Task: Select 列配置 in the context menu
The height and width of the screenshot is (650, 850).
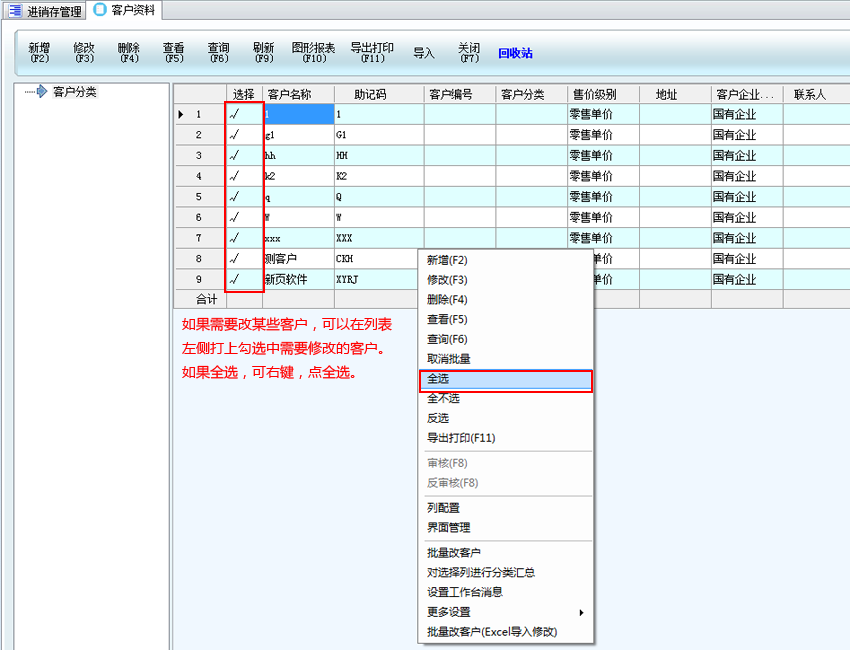Action: point(444,508)
